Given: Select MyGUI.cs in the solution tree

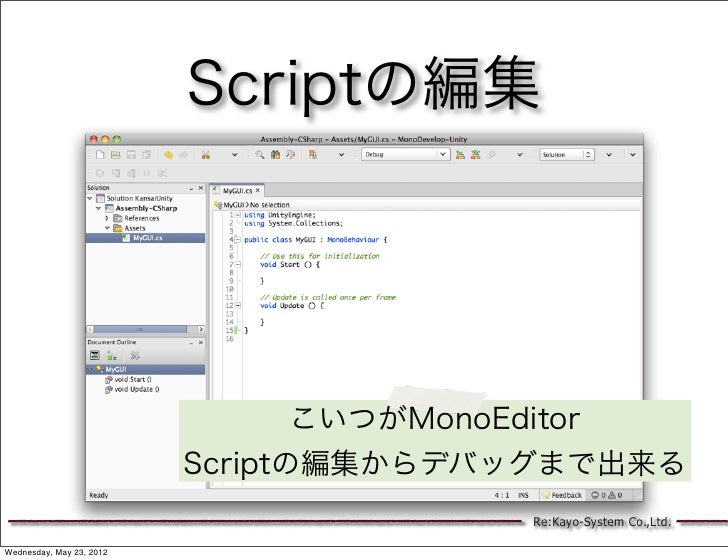Looking at the screenshot, I should 145,238.
